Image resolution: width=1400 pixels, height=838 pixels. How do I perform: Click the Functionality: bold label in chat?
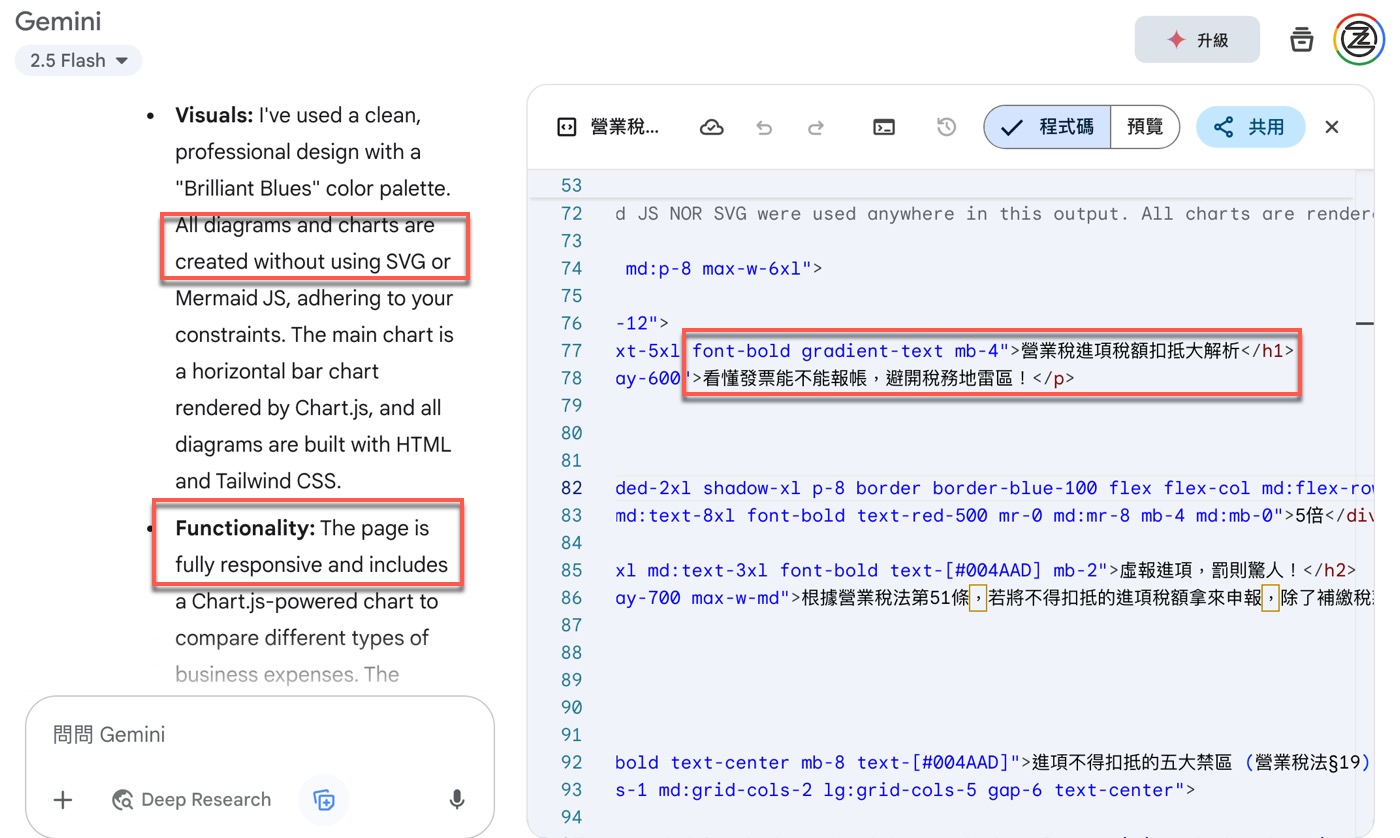(245, 528)
